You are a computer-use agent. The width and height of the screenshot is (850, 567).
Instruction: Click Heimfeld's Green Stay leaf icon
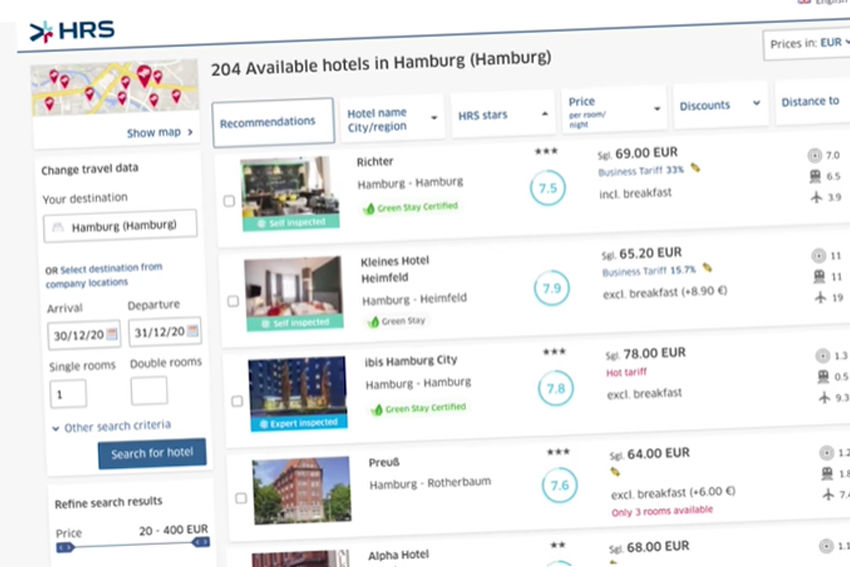[x=374, y=323]
